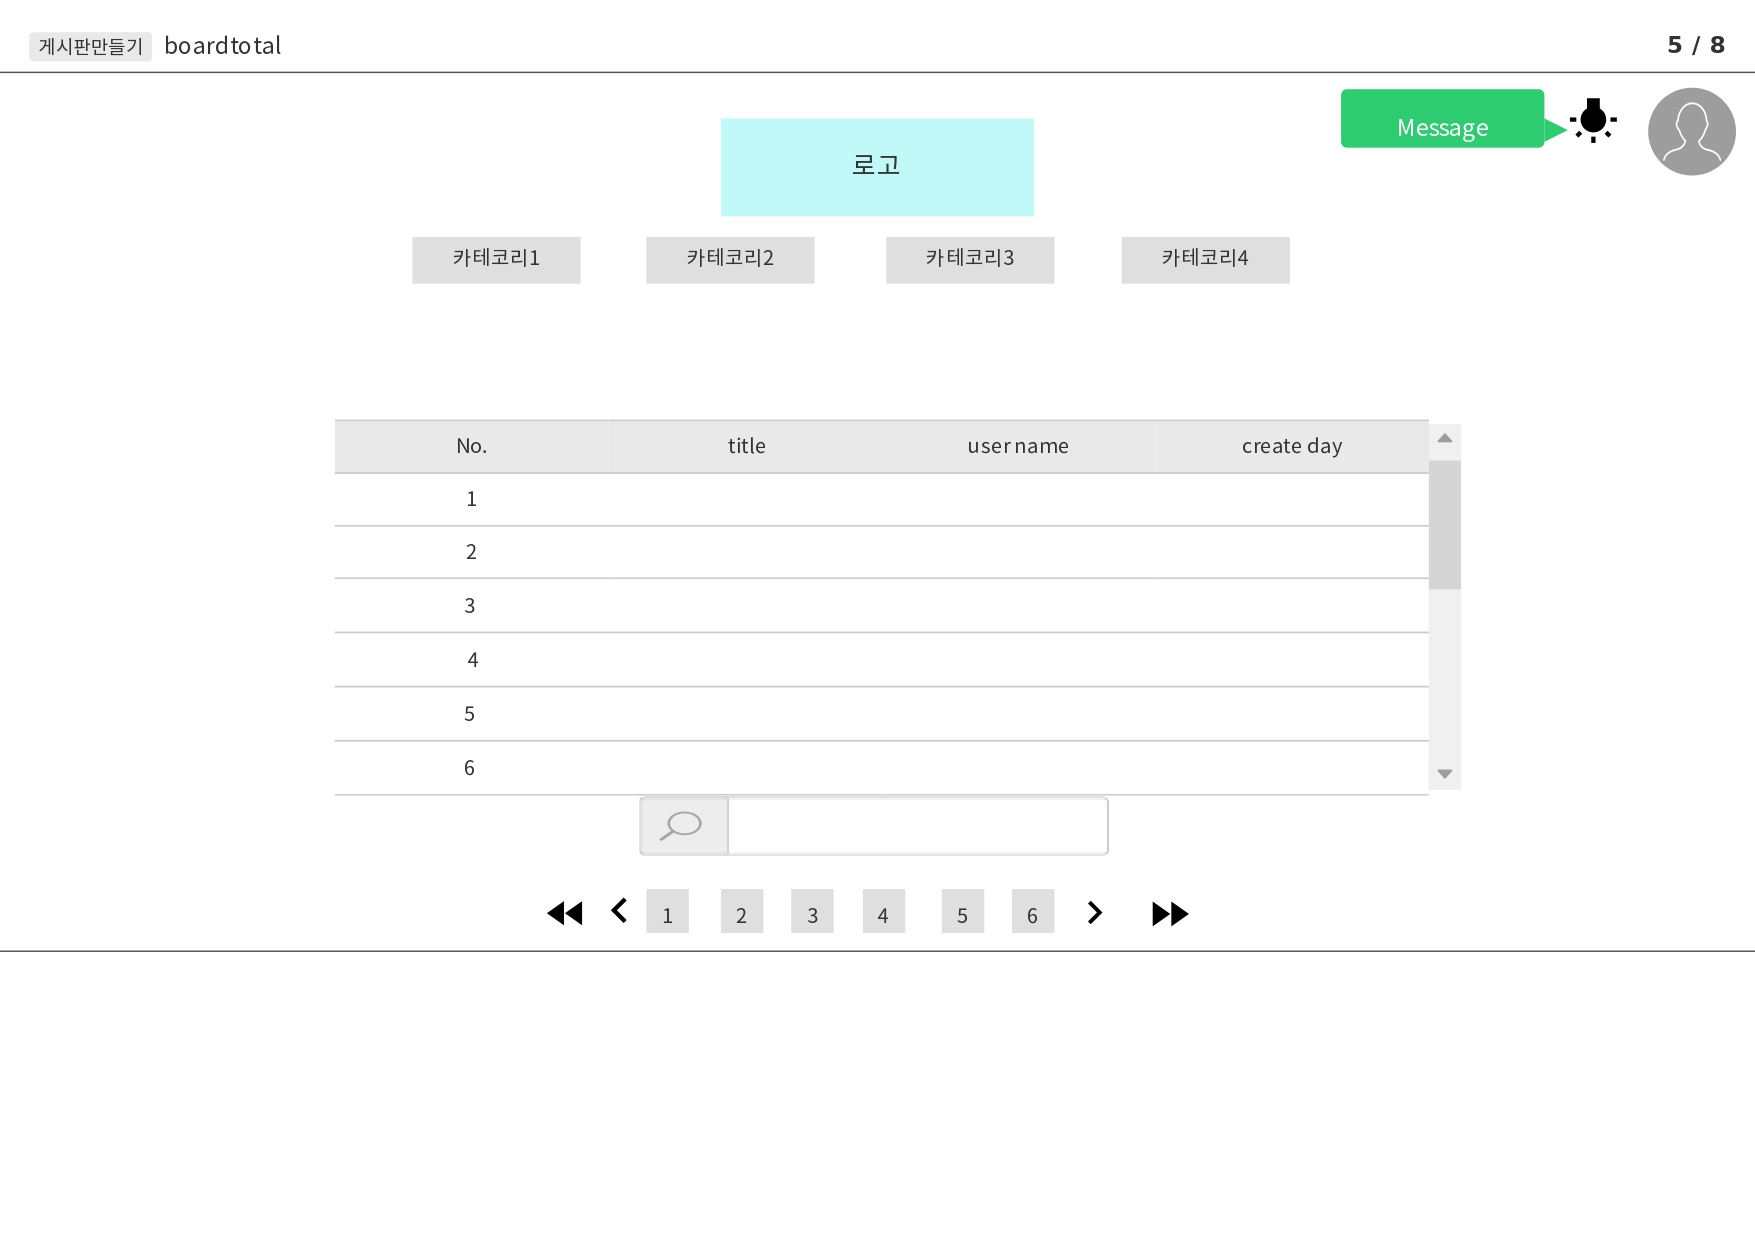Click the scrollbar up arrow
This screenshot has height=1240, width=1755.
point(1444,438)
